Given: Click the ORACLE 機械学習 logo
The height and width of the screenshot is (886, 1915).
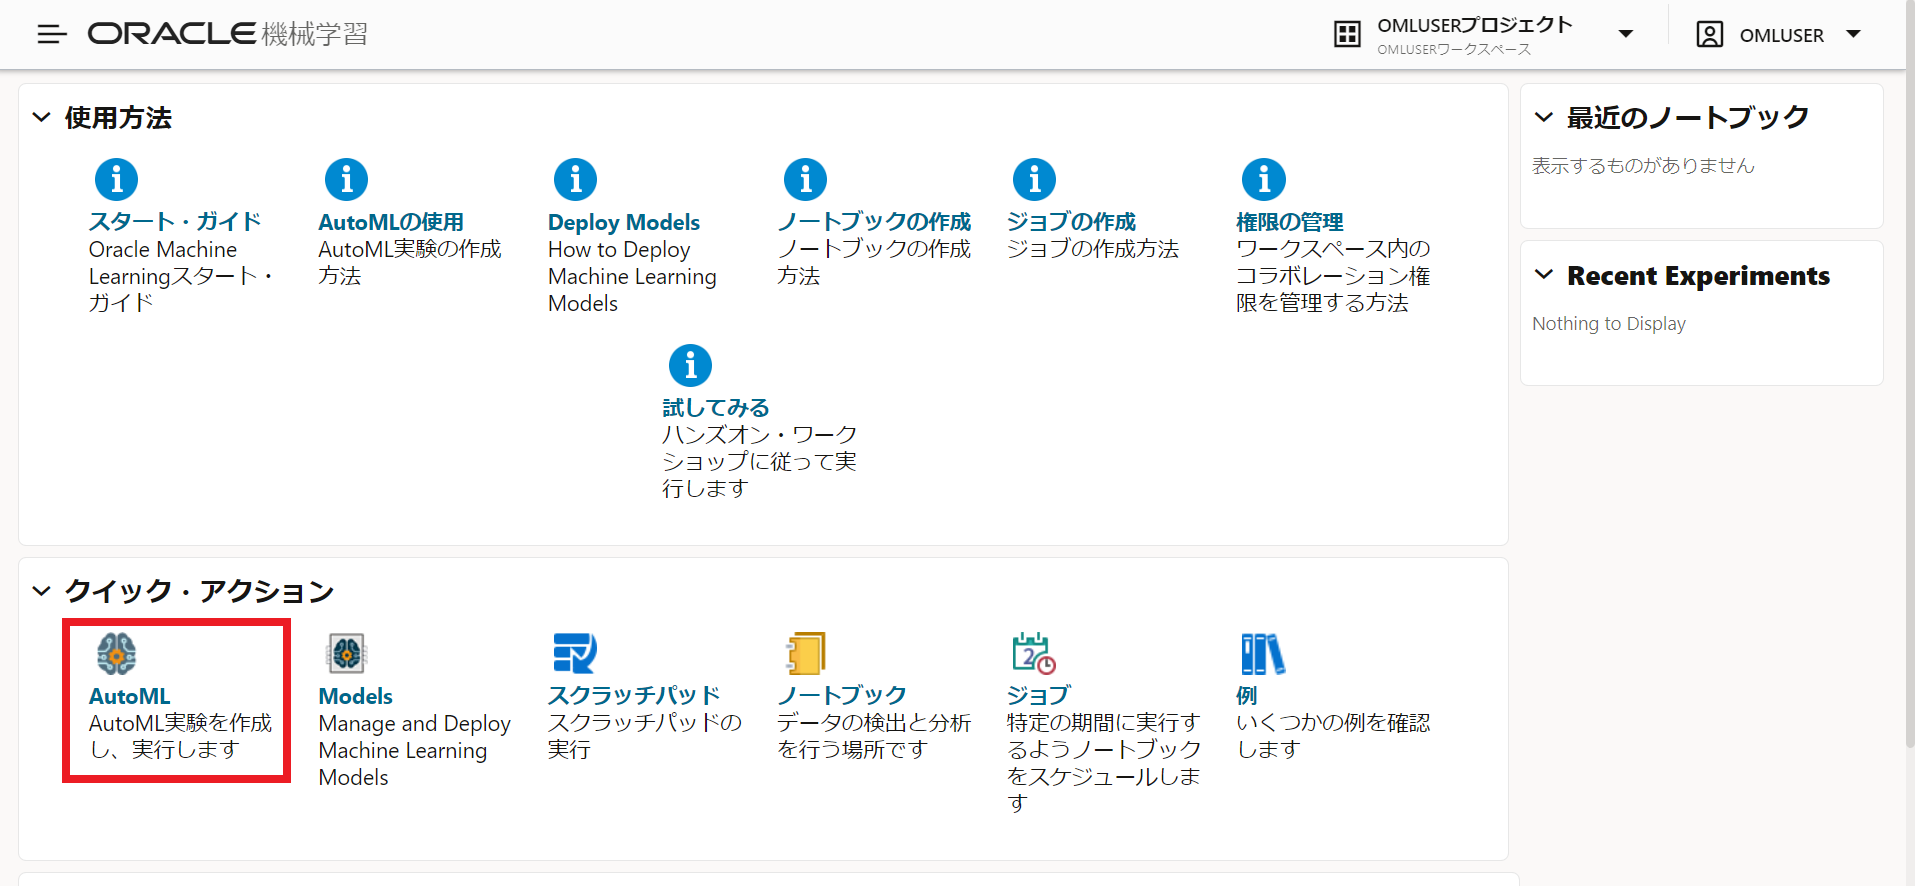Looking at the screenshot, I should pos(228,34).
